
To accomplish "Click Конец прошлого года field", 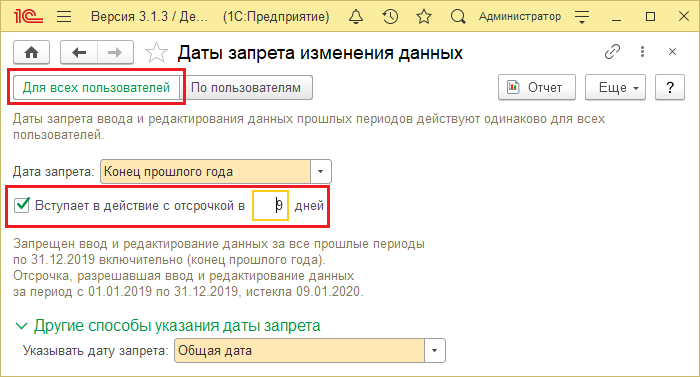I will pos(206,172).
